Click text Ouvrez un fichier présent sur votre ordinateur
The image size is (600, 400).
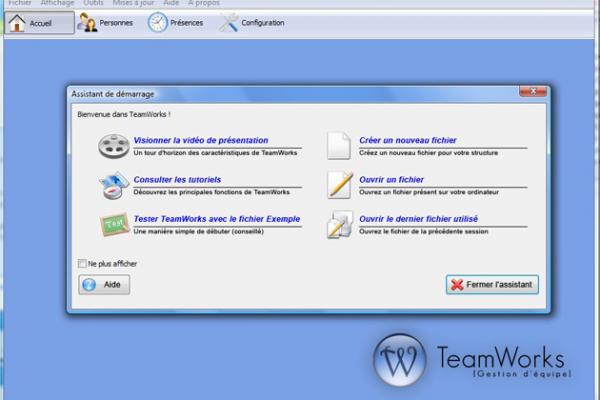pyautogui.click(x=429, y=192)
